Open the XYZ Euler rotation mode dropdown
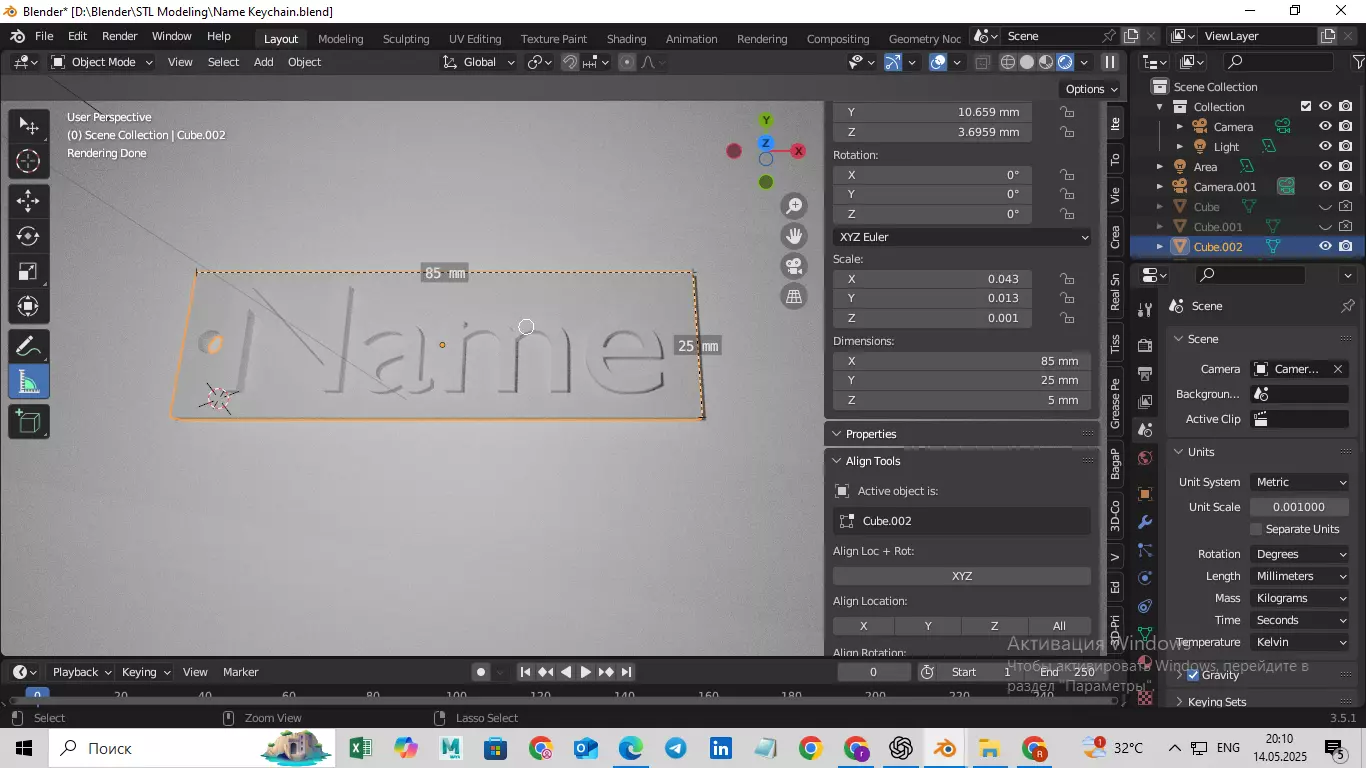The image size is (1366, 768). click(962, 237)
